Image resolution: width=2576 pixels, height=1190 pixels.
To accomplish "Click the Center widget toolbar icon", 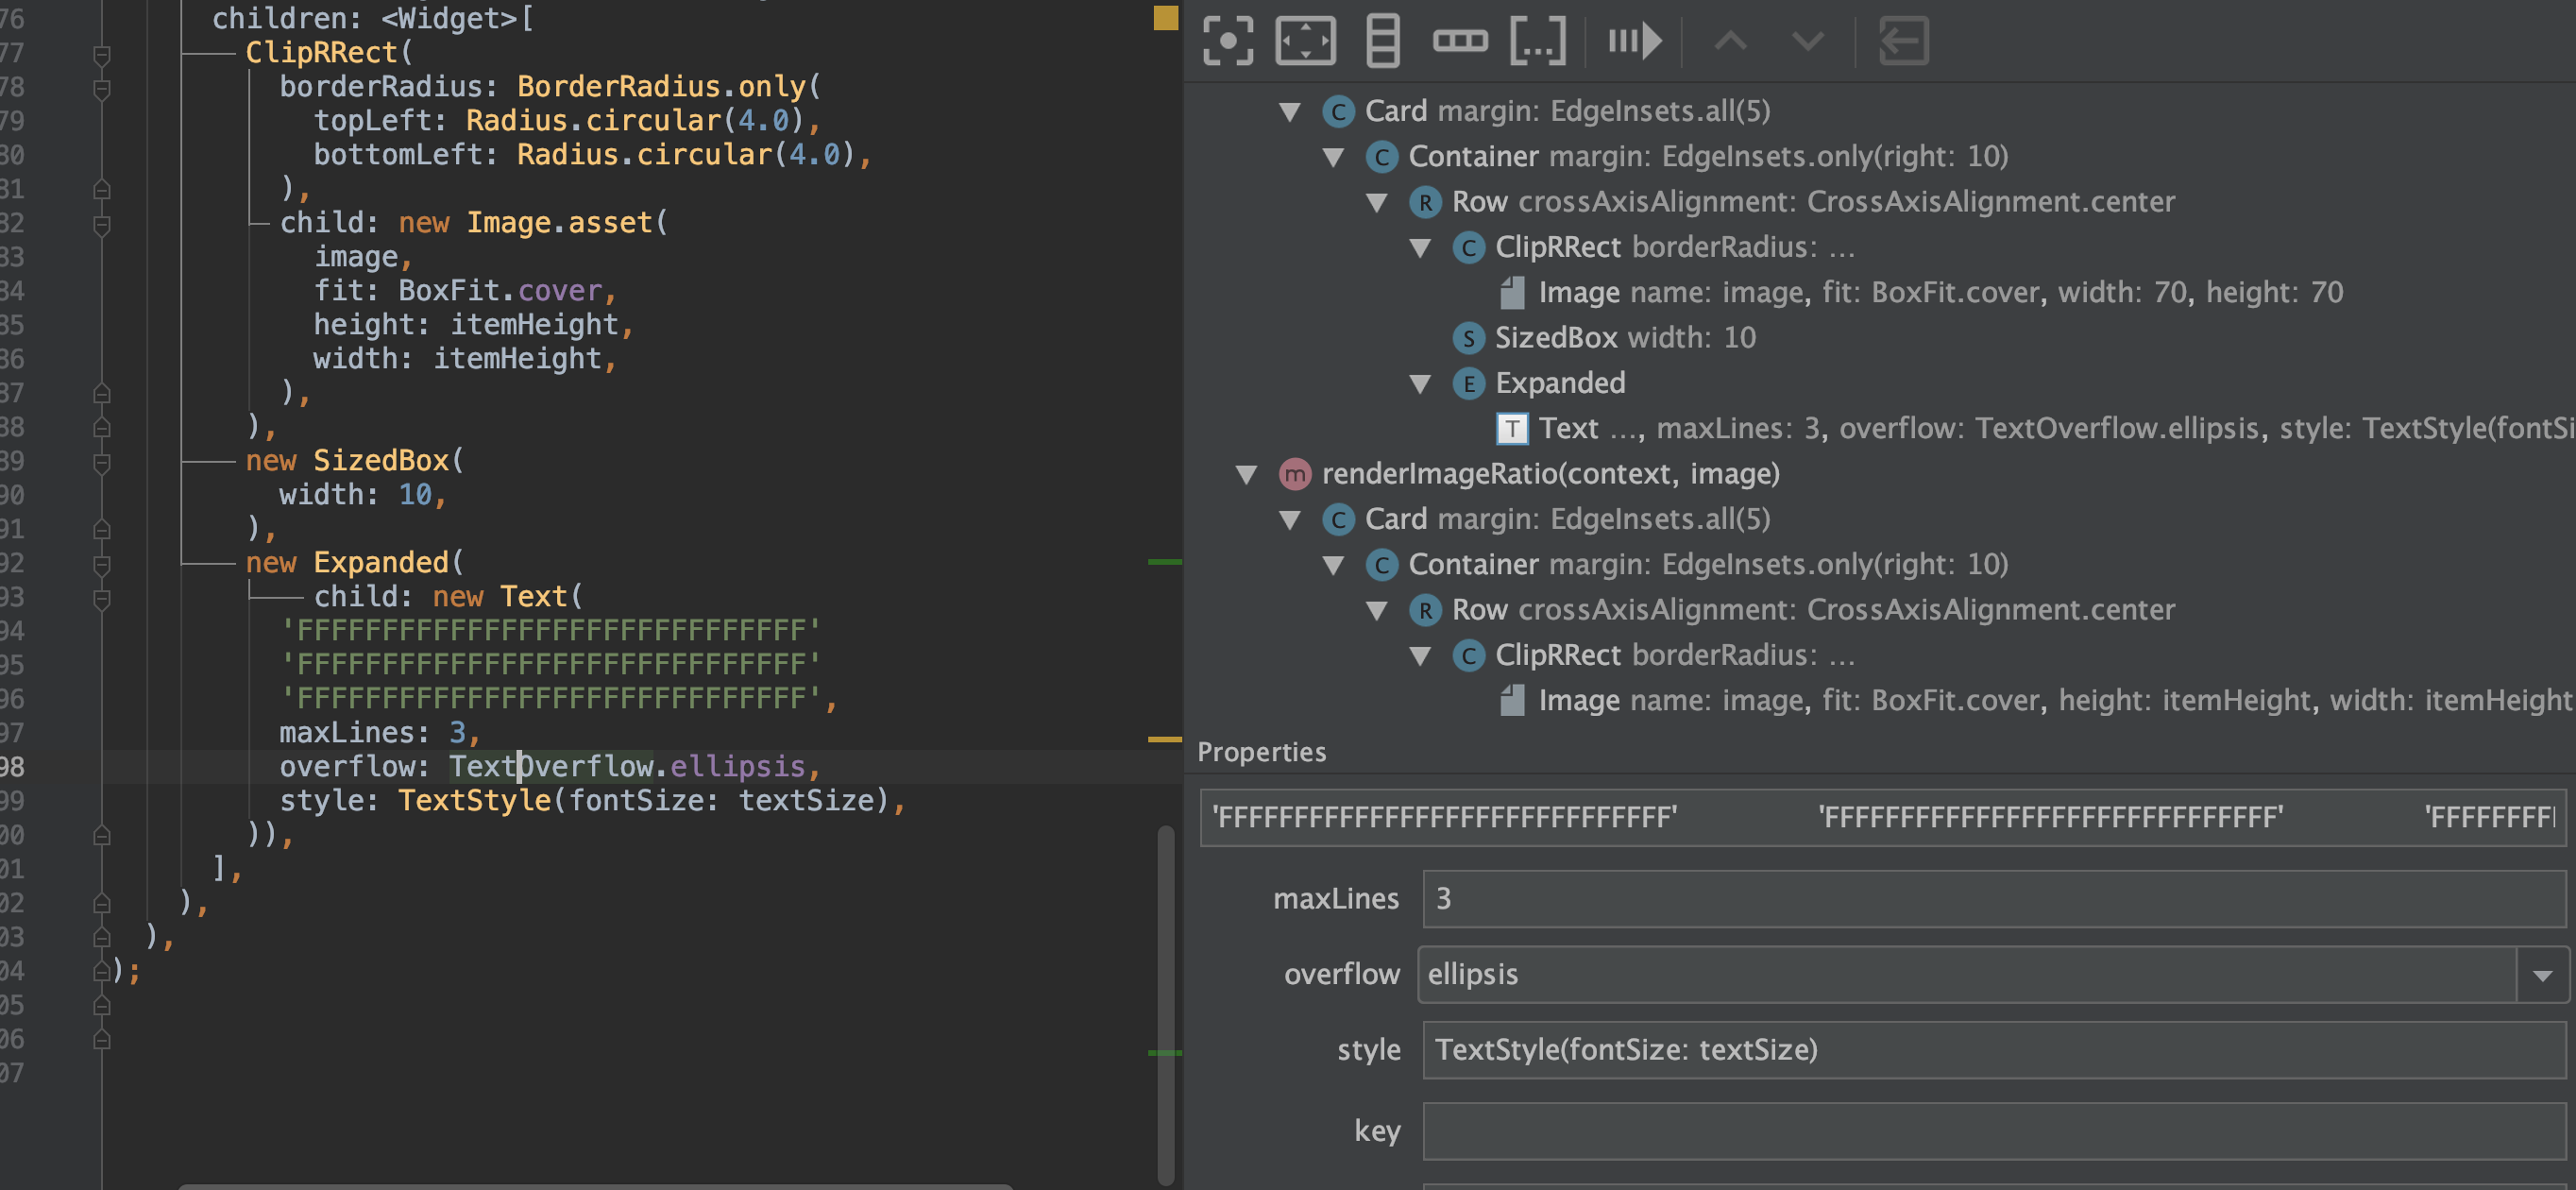I will click(x=1227, y=41).
